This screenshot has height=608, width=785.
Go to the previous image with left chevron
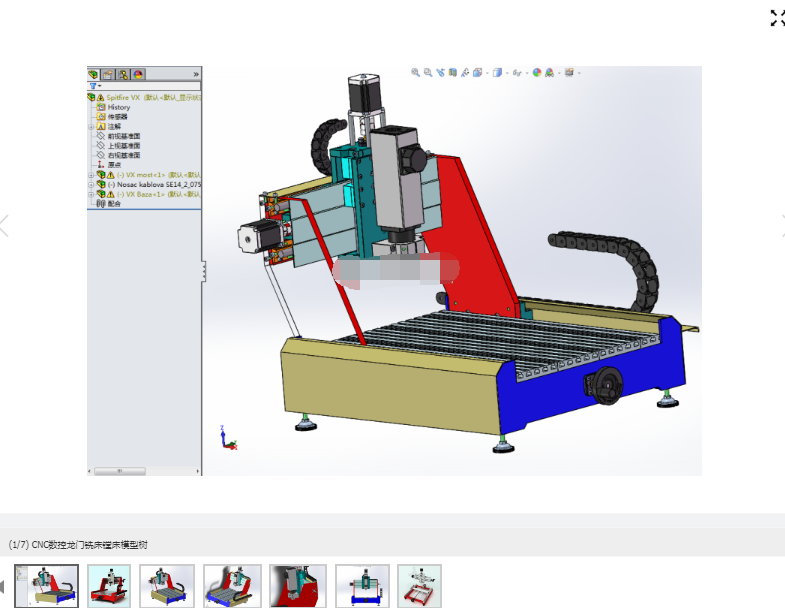4,225
